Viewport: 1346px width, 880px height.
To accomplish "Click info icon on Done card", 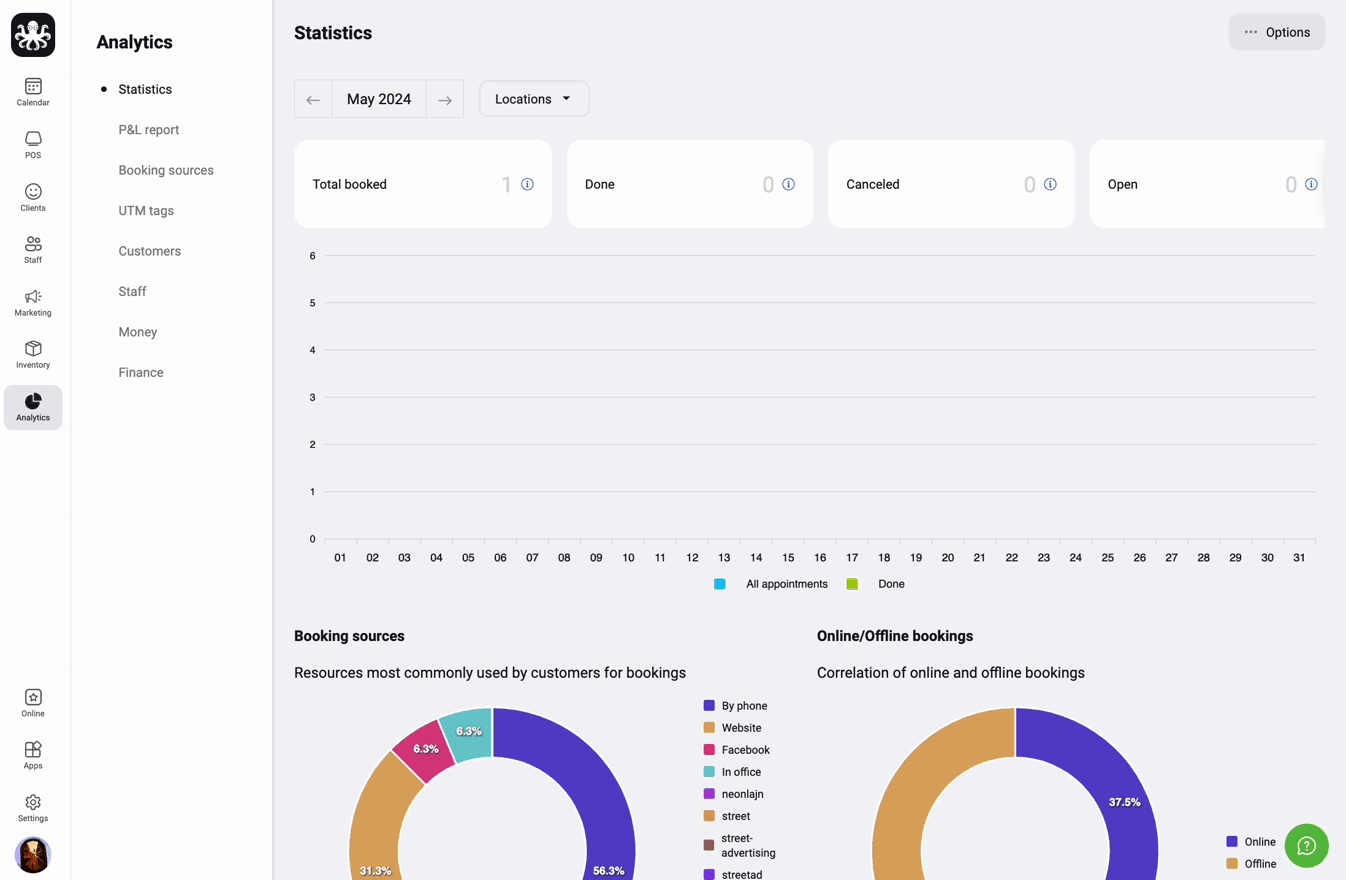I will point(789,184).
